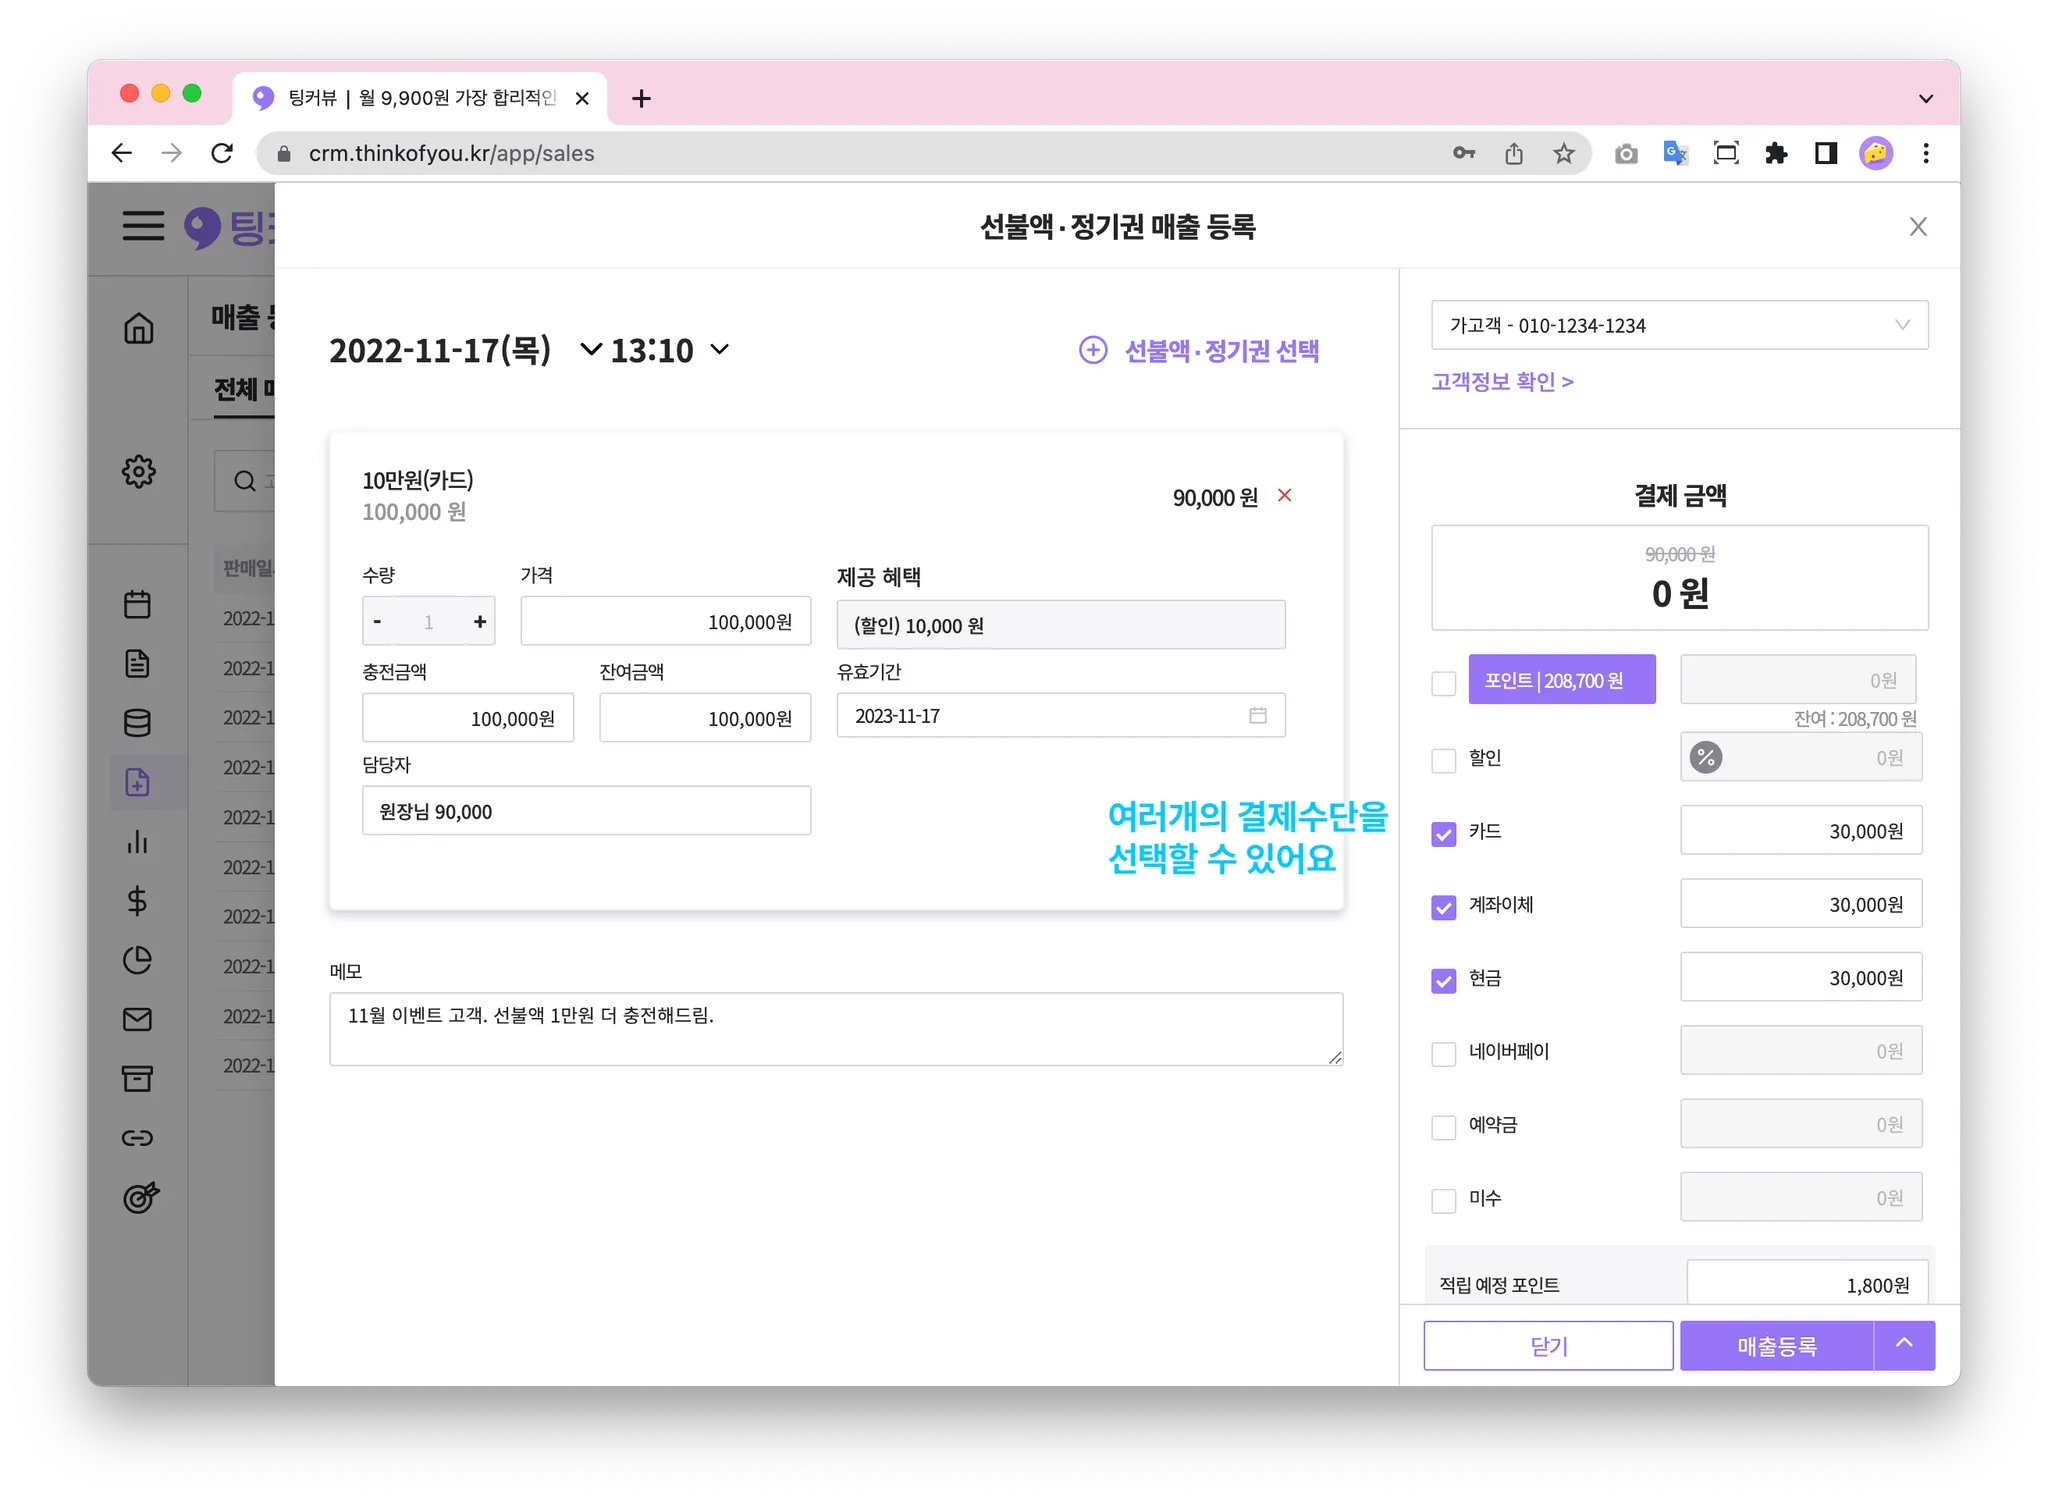Click the 메모 text area
2048x1502 pixels.
(835, 1029)
